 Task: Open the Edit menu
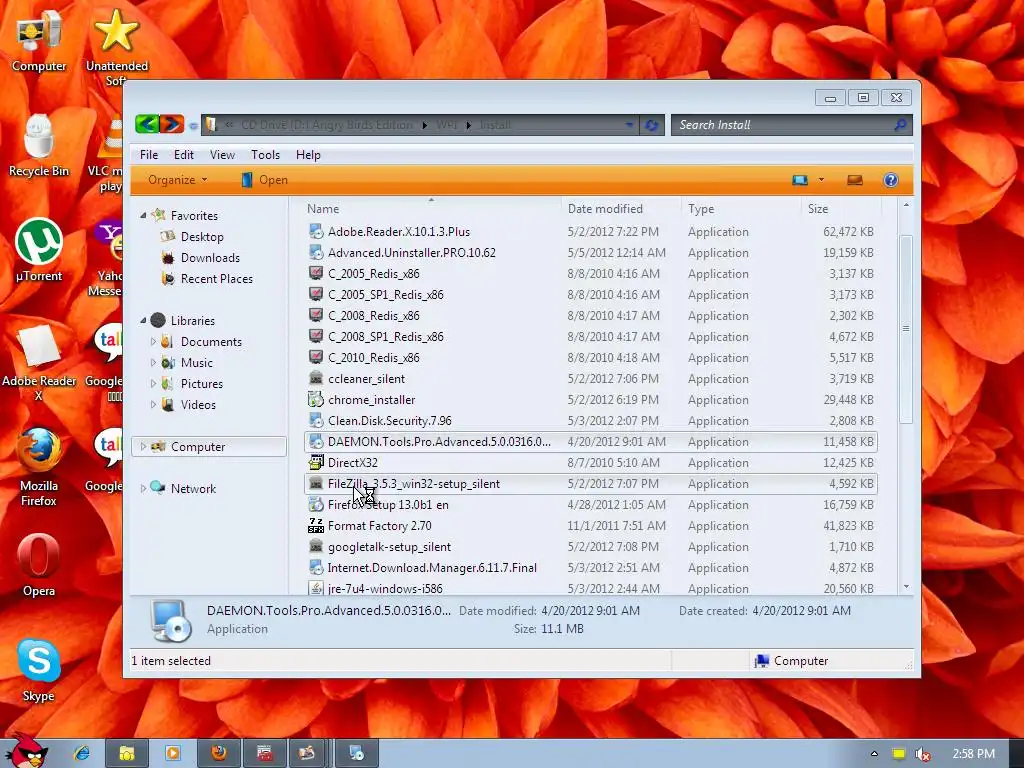pos(184,155)
